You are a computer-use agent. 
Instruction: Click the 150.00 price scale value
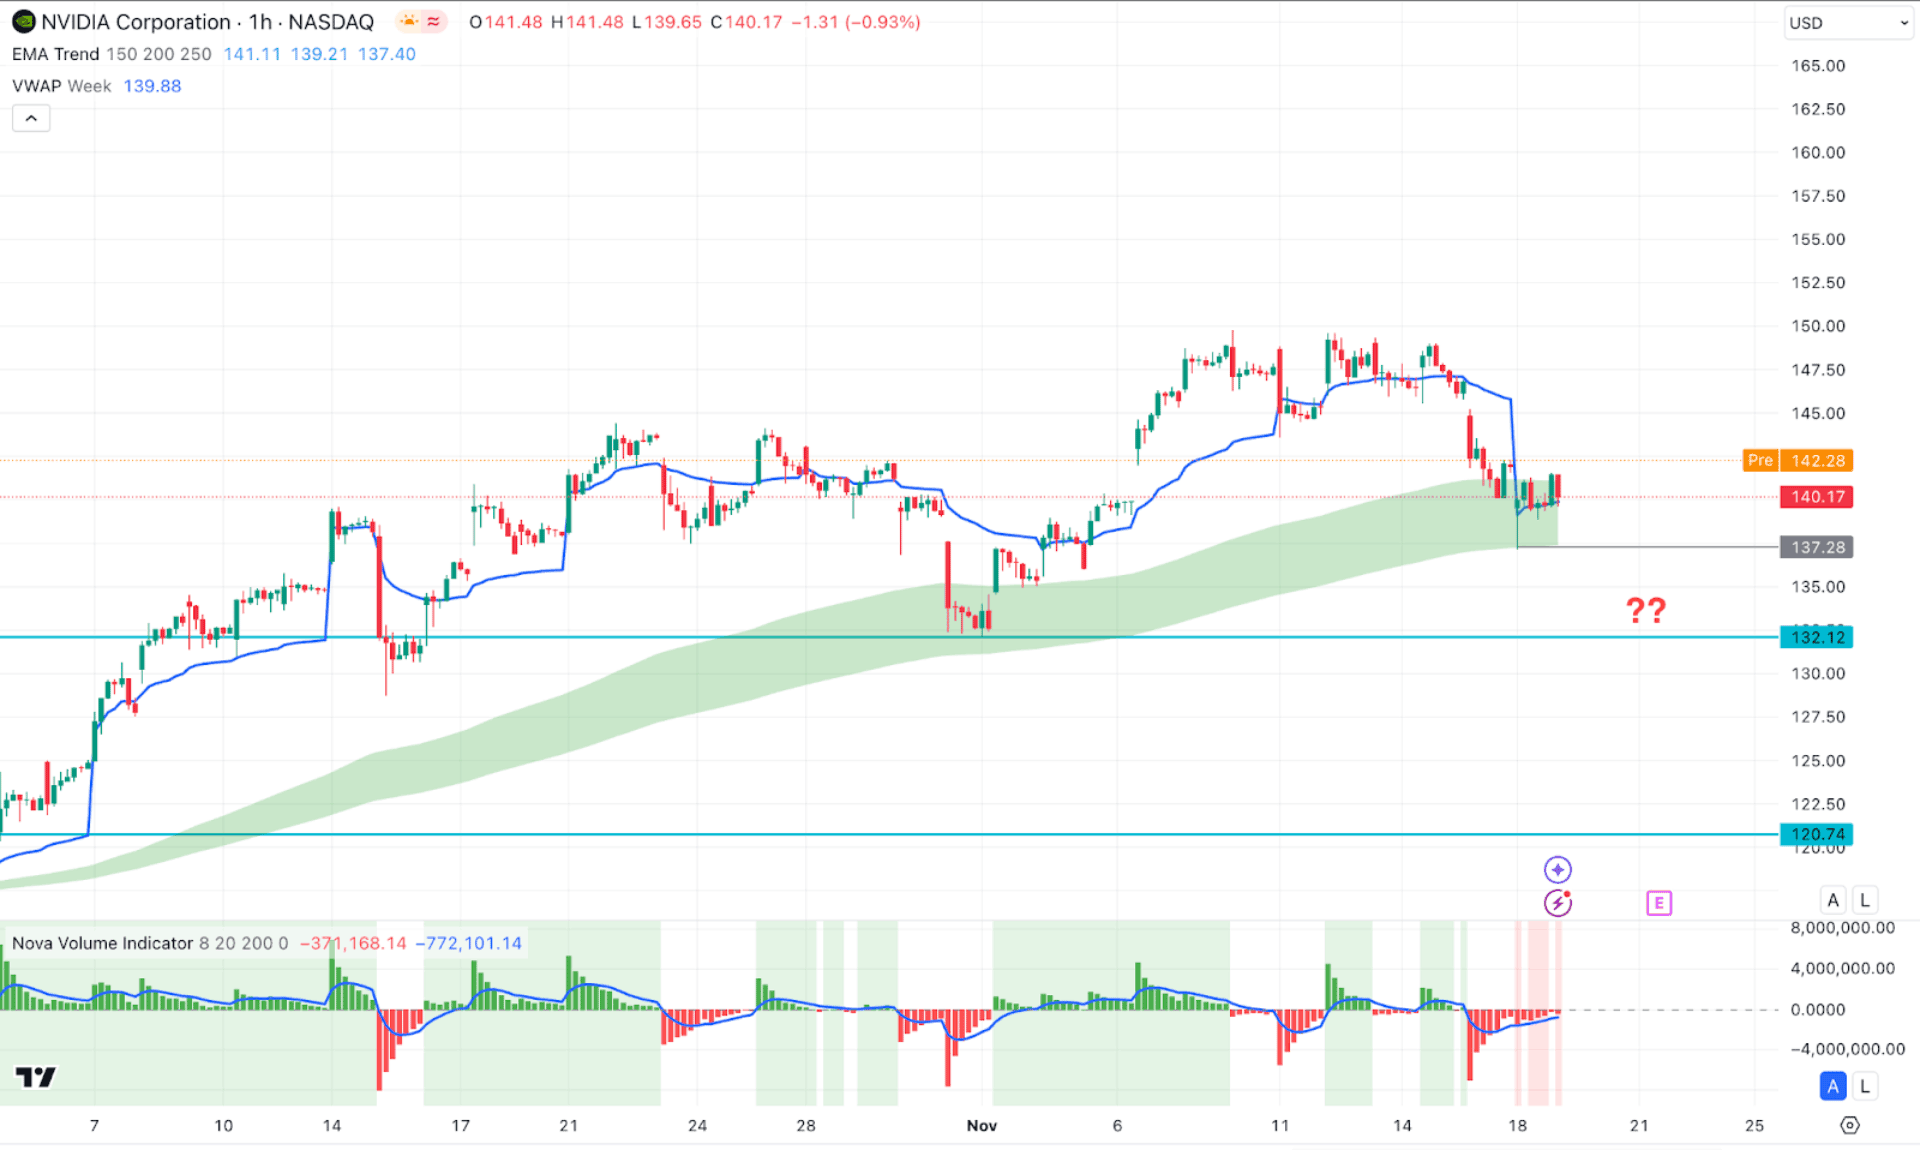point(1818,326)
